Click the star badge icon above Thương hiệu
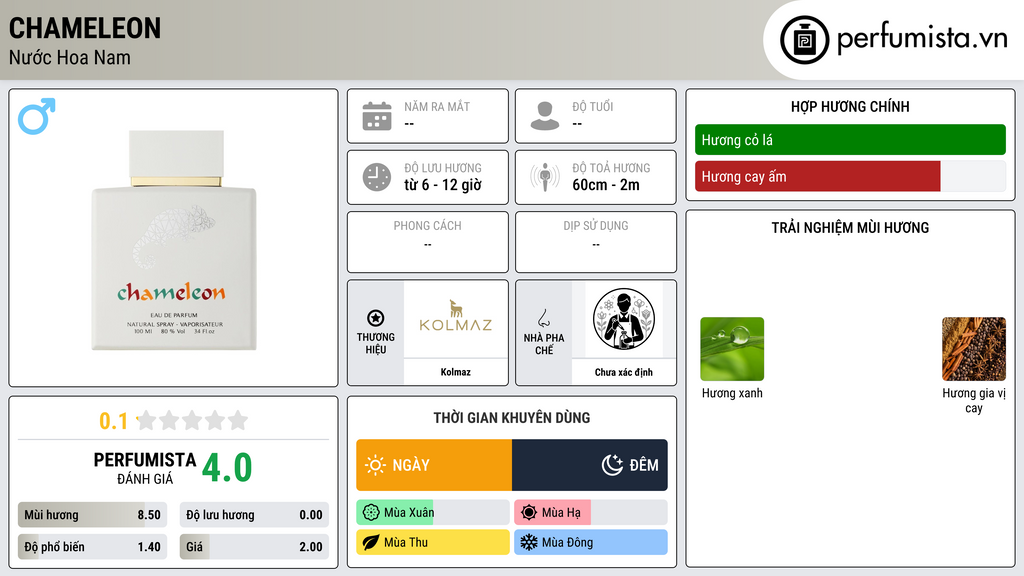Viewport: 1024px width, 576px height. point(376,318)
